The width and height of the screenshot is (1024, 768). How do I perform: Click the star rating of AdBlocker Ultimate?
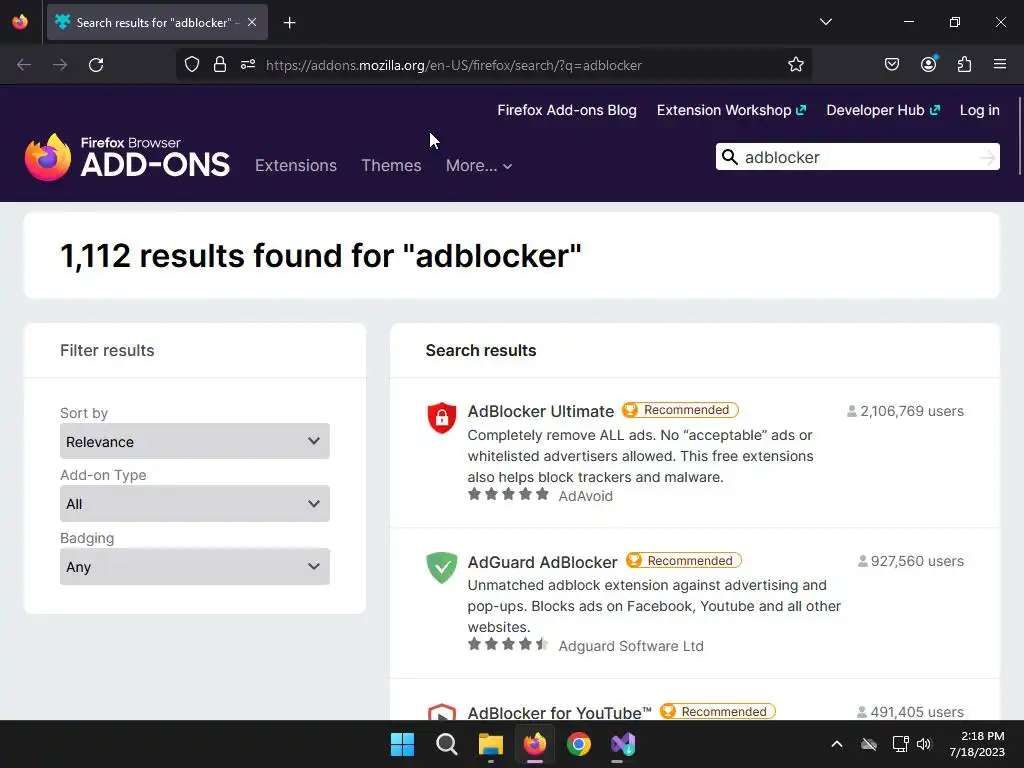click(x=508, y=494)
